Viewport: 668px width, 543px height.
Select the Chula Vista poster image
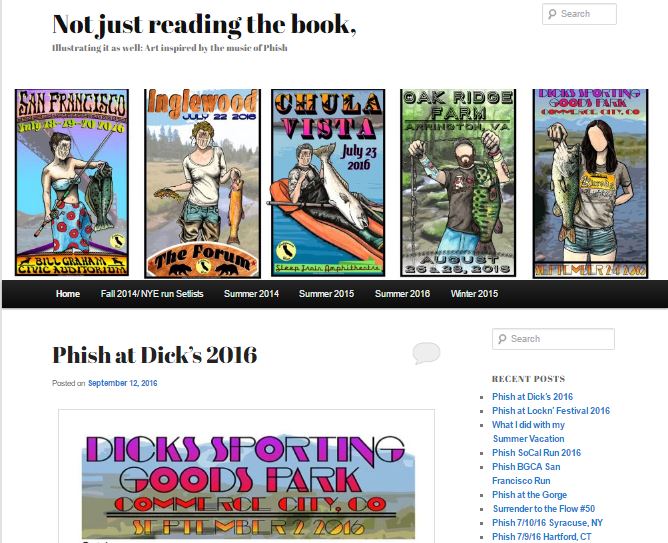point(328,183)
